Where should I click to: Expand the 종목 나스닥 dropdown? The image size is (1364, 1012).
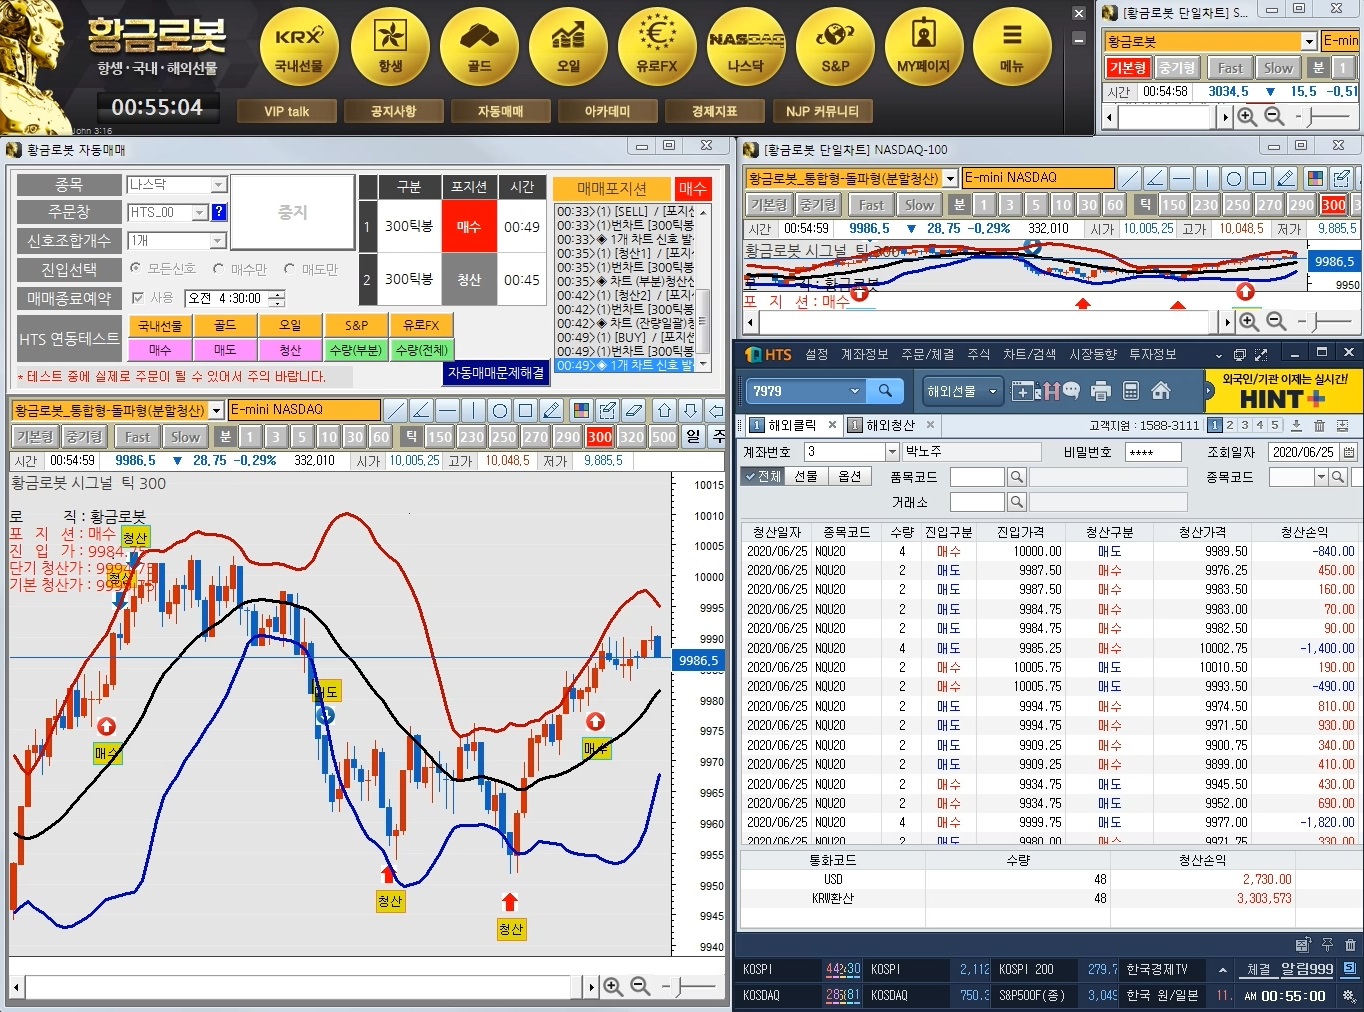click(218, 185)
